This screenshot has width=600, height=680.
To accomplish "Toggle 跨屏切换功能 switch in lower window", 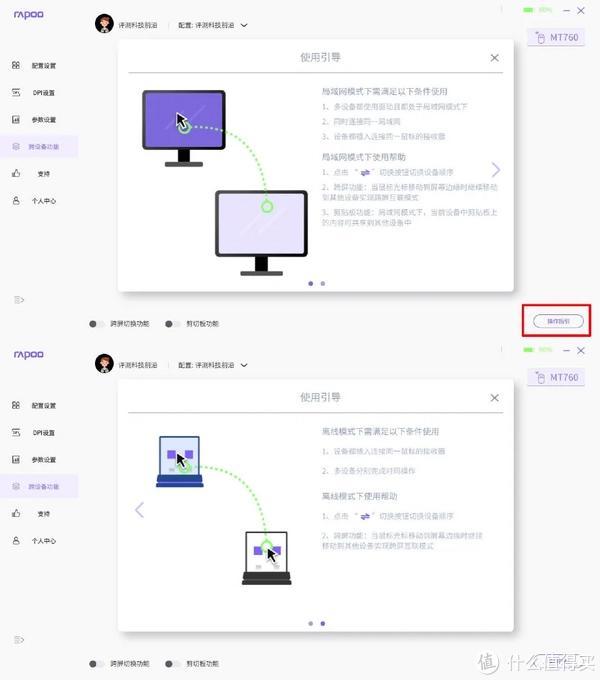I will 96,664.
